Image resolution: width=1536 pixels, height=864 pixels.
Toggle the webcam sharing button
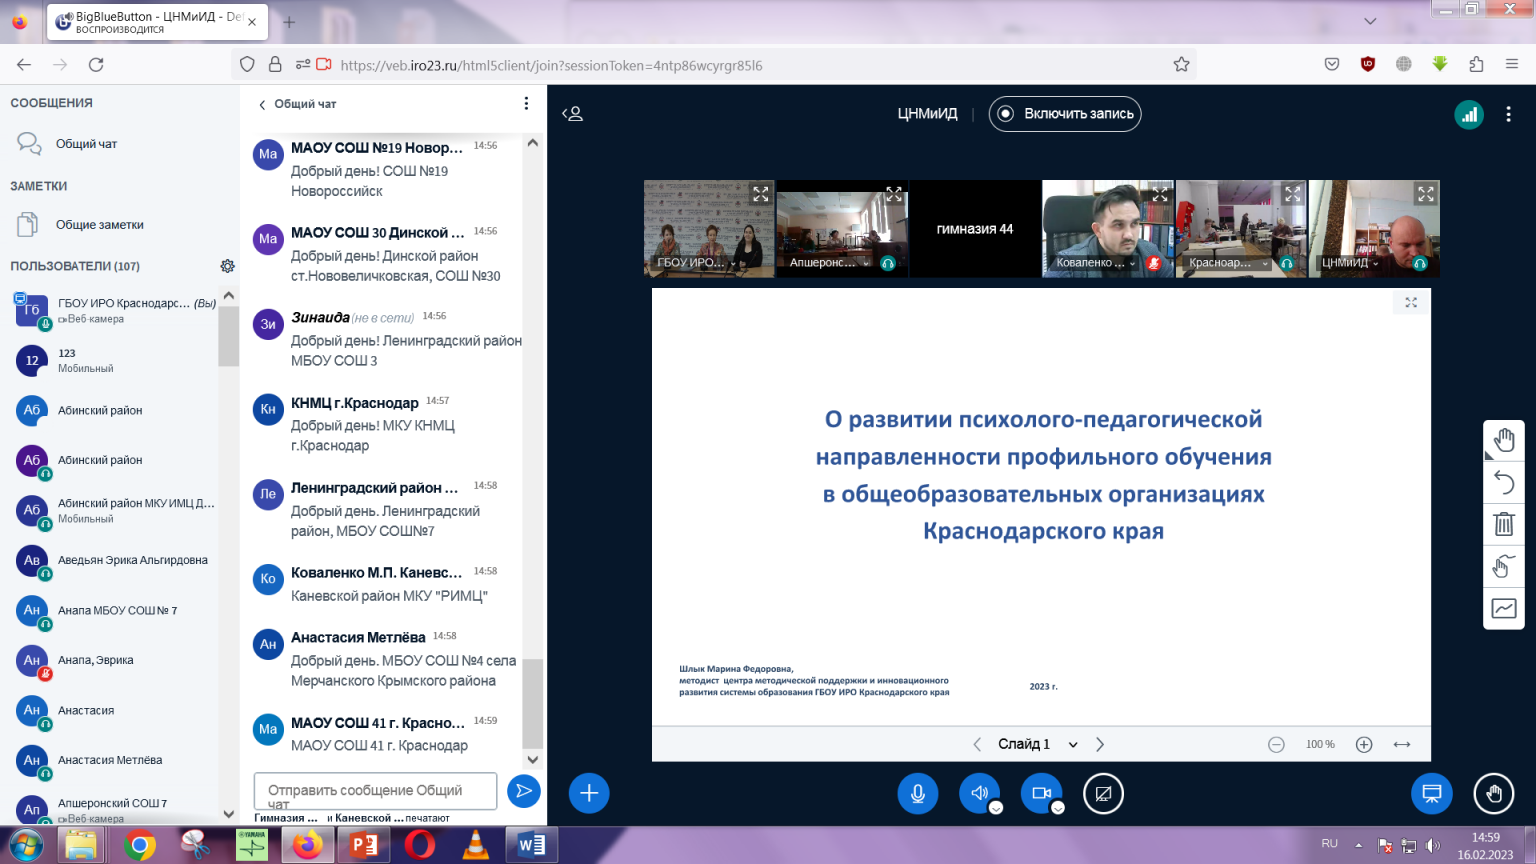tap(1041, 793)
